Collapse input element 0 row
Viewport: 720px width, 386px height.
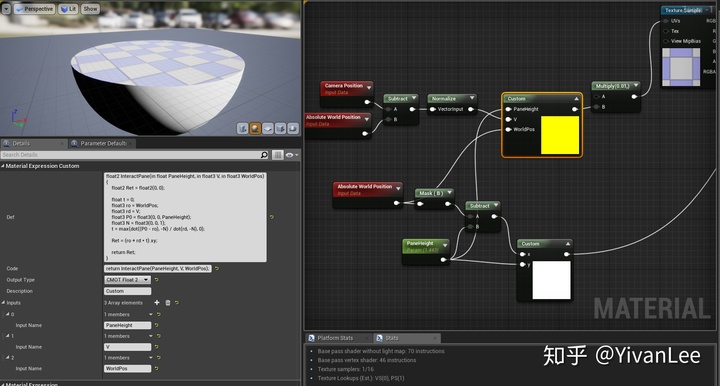(x=7, y=314)
